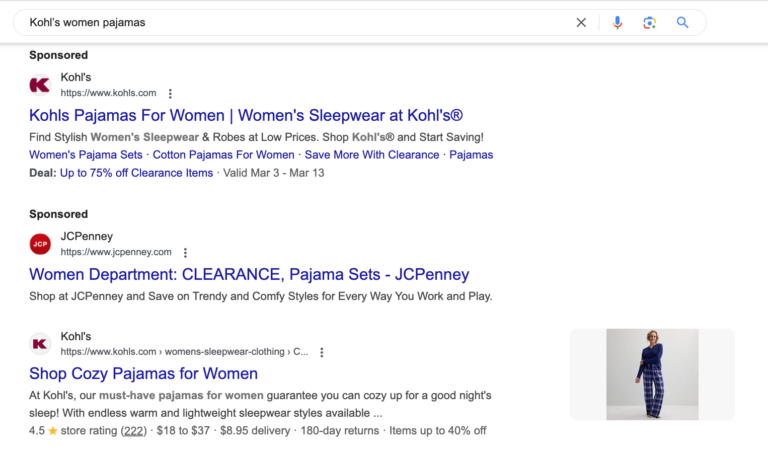Clear the search box with the X icon
The width and height of the screenshot is (768, 457).
[x=581, y=22]
